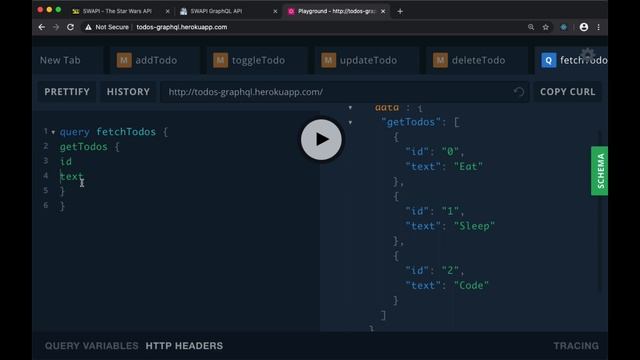Open HTTP HEADERS panel
640x360 pixels.
click(184, 346)
